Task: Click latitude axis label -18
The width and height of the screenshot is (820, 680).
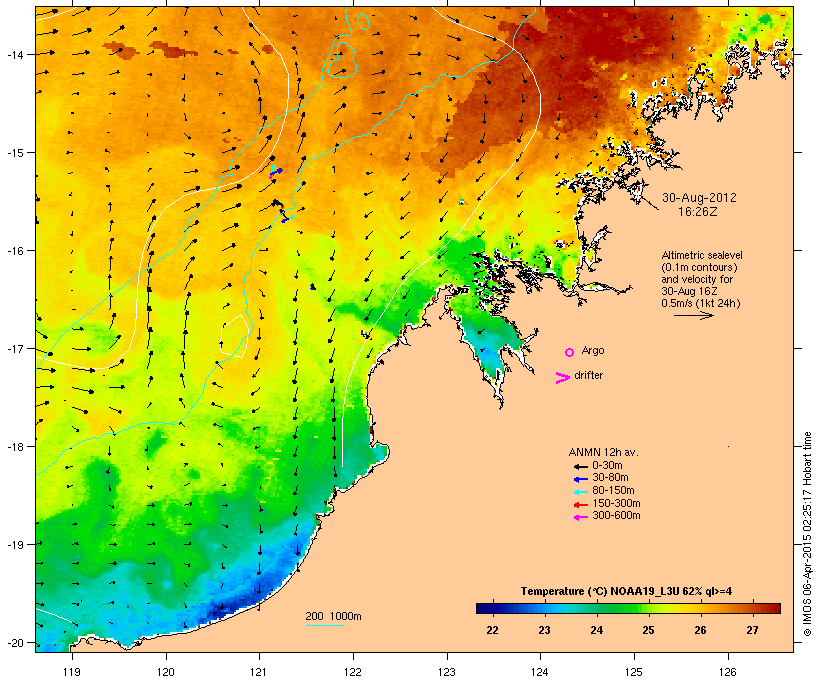Action: [15, 447]
